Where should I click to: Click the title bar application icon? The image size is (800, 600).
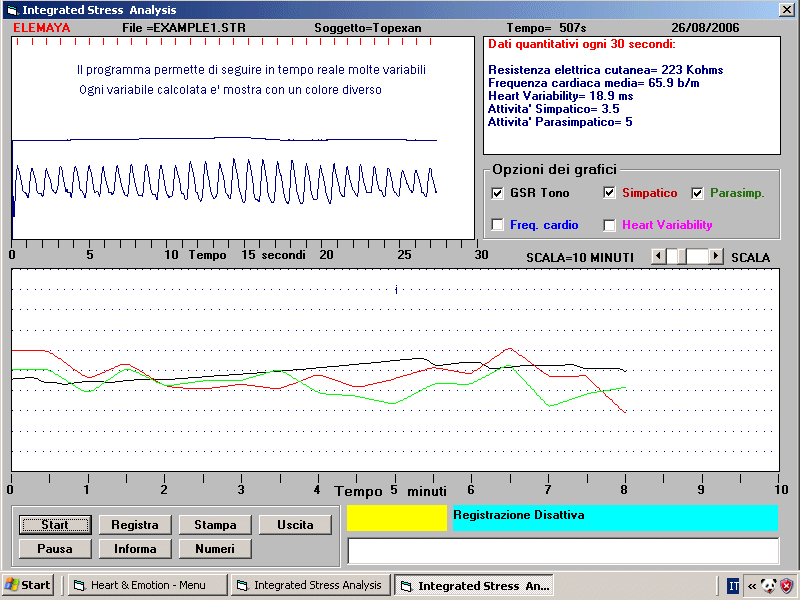click(x=10, y=10)
